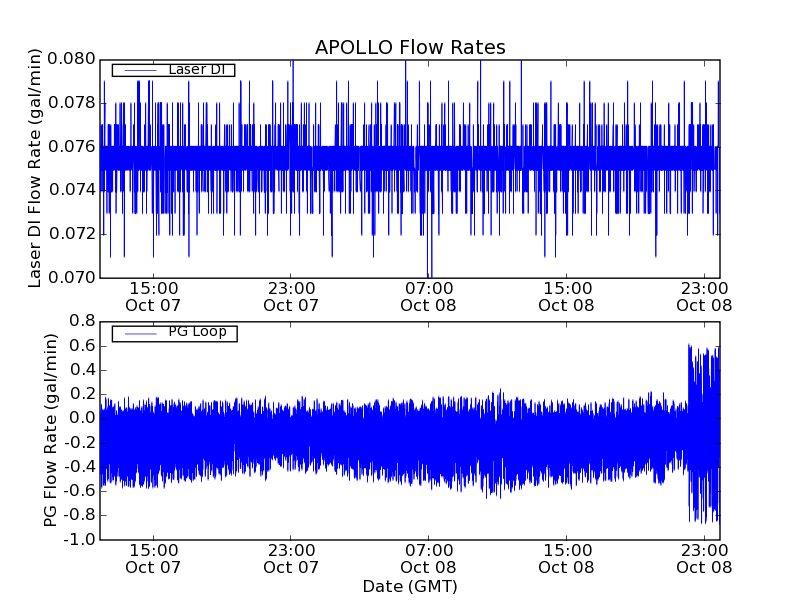Click '15:00 Oct 08' label under top plot
The width and height of the screenshot is (800, 600).
(x=566, y=297)
